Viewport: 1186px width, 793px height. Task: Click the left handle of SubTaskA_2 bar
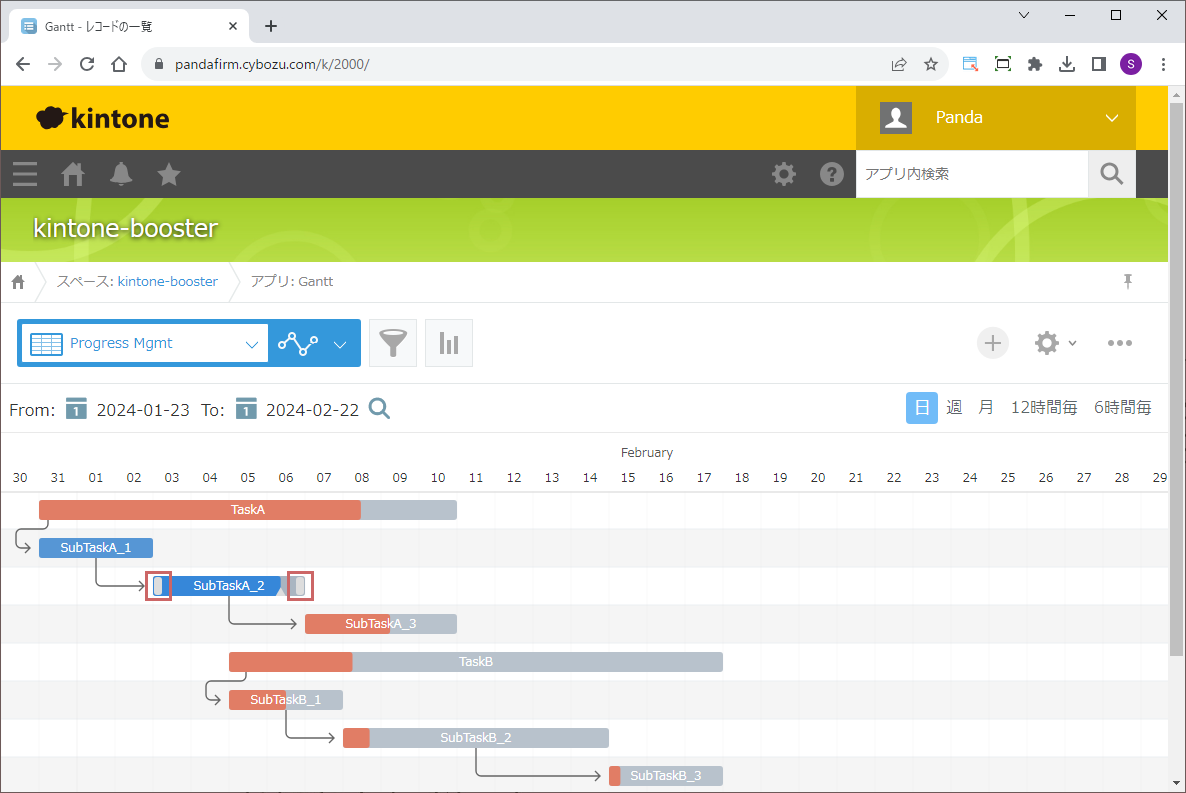pyautogui.click(x=159, y=586)
